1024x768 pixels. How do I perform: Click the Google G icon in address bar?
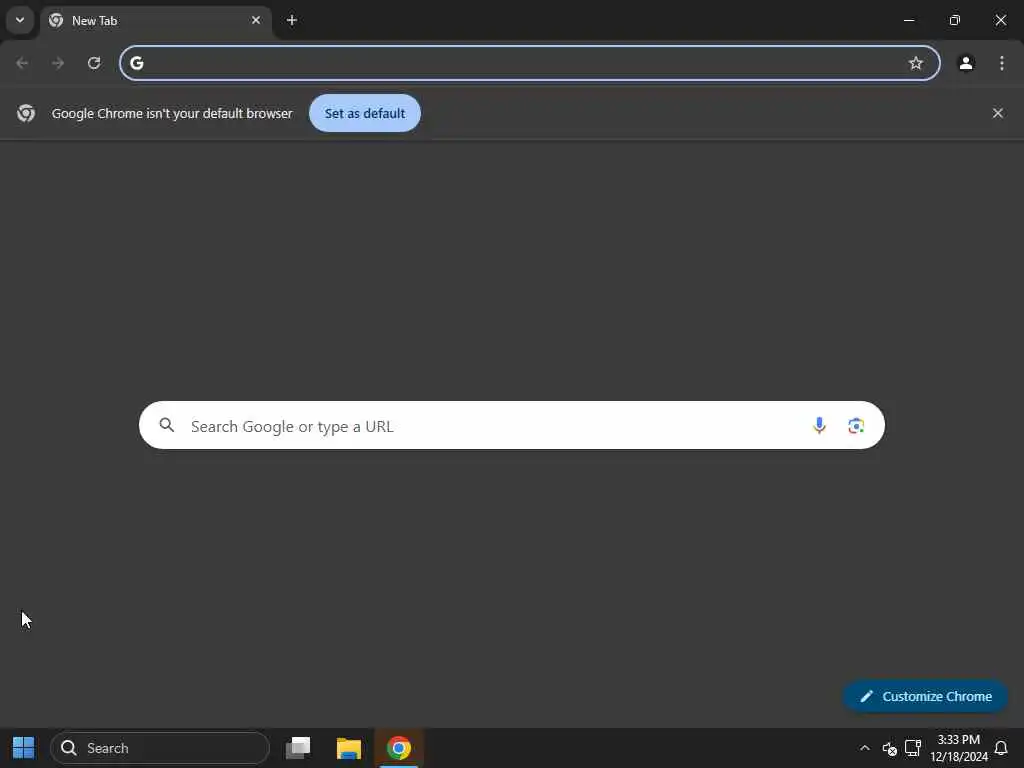point(136,63)
